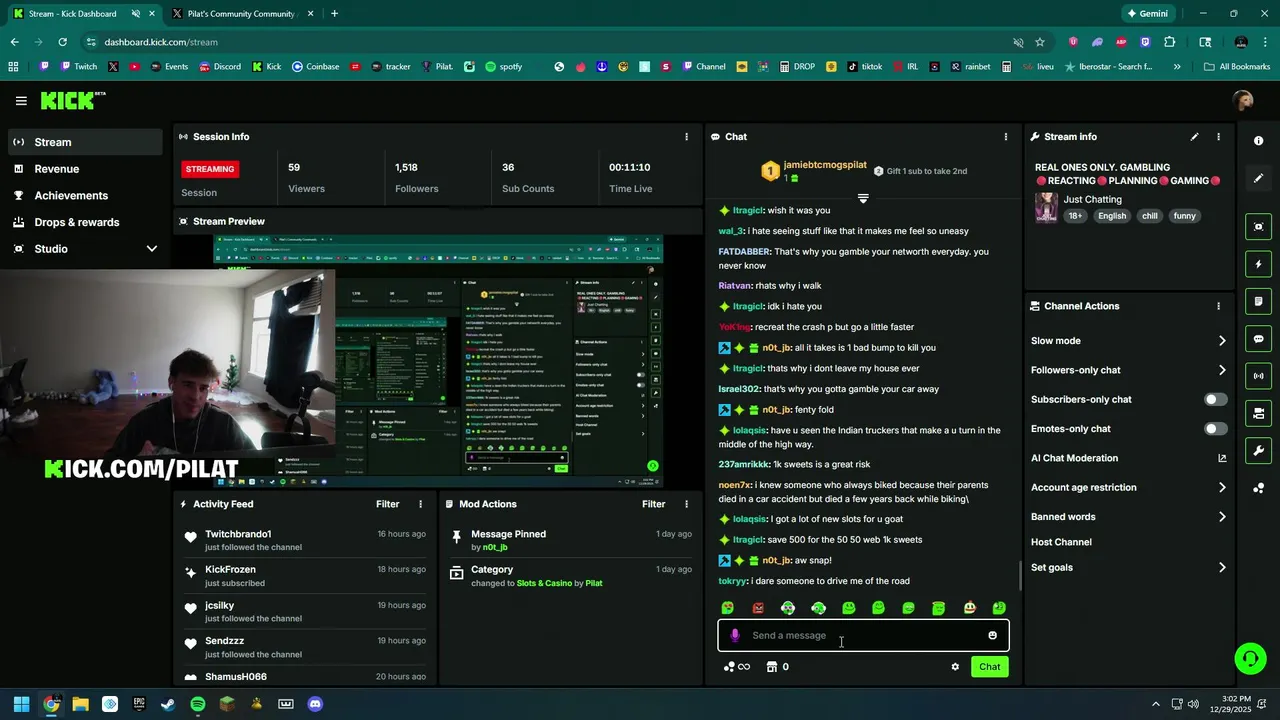This screenshot has height=720, width=1280.
Task: Click the camera screen sidebar icon
Action: click(x=1259, y=413)
